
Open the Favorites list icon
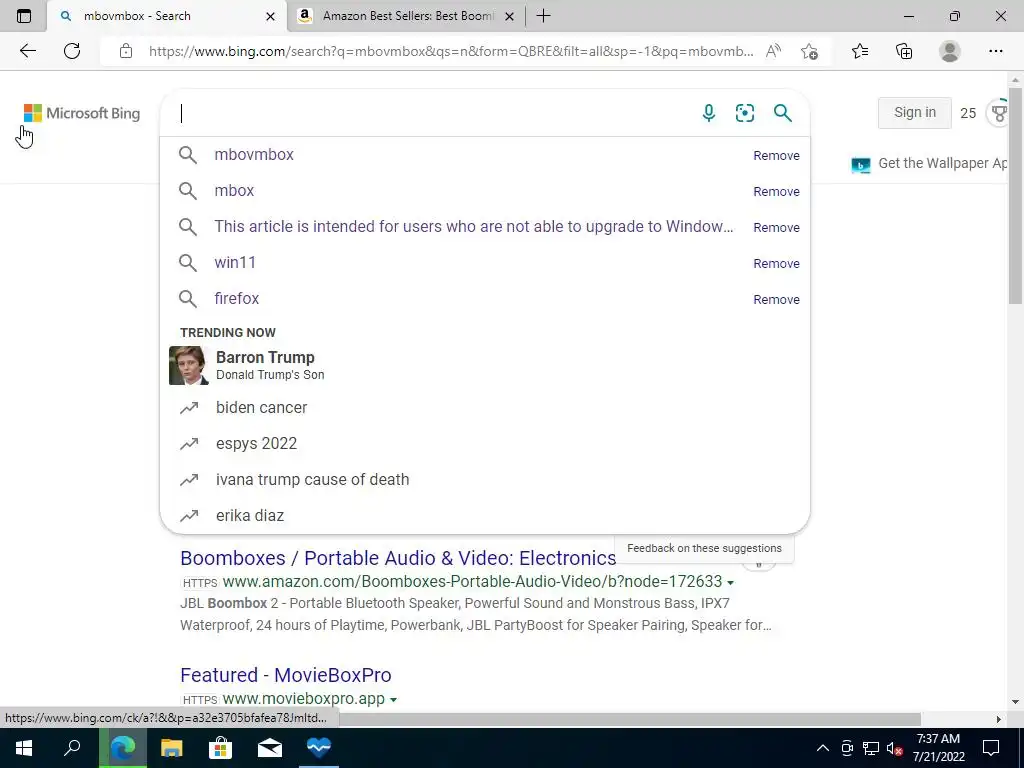(860, 51)
